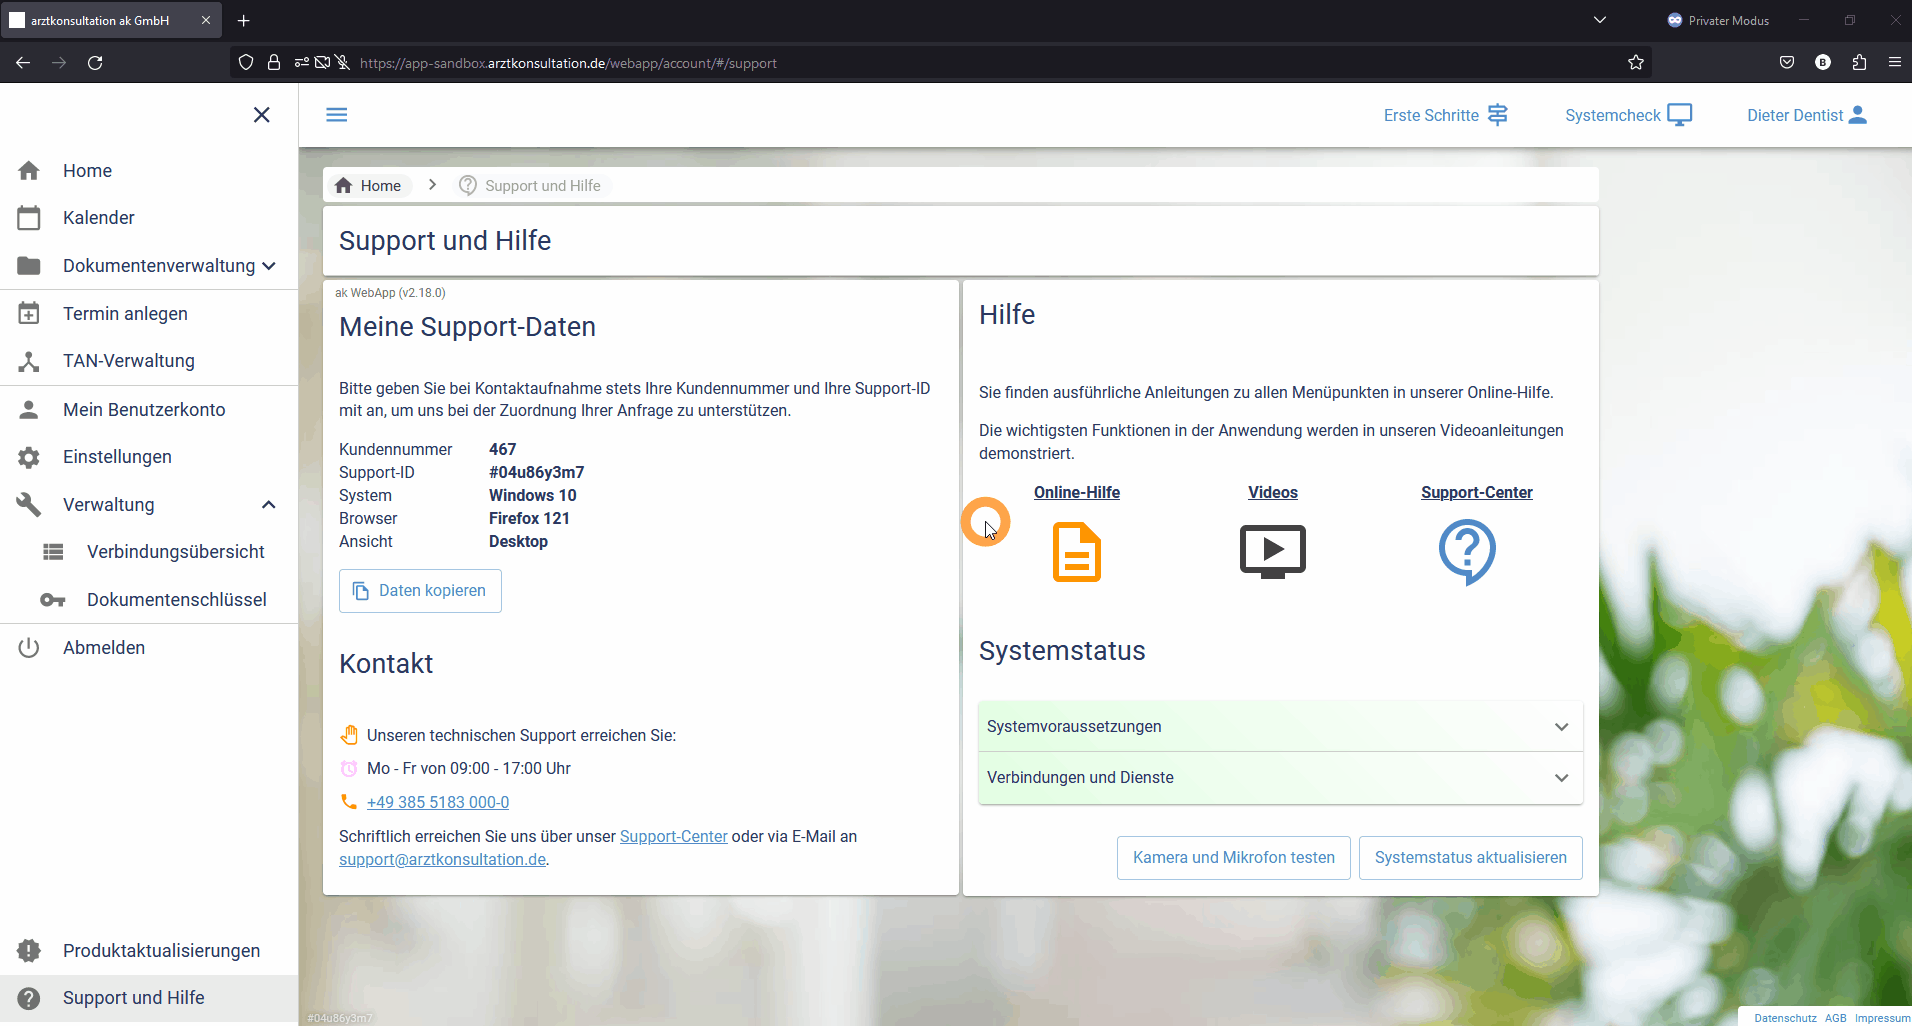The image size is (1912, 1026).
Task: Open Online-Hilfe via the document icon
Action: (x=1076, y=551)
